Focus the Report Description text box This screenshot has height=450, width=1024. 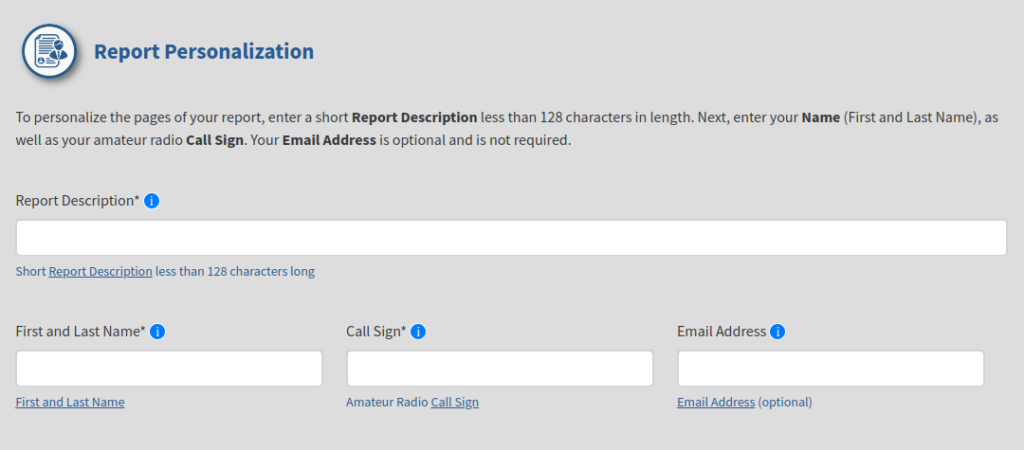pos(511,238)
